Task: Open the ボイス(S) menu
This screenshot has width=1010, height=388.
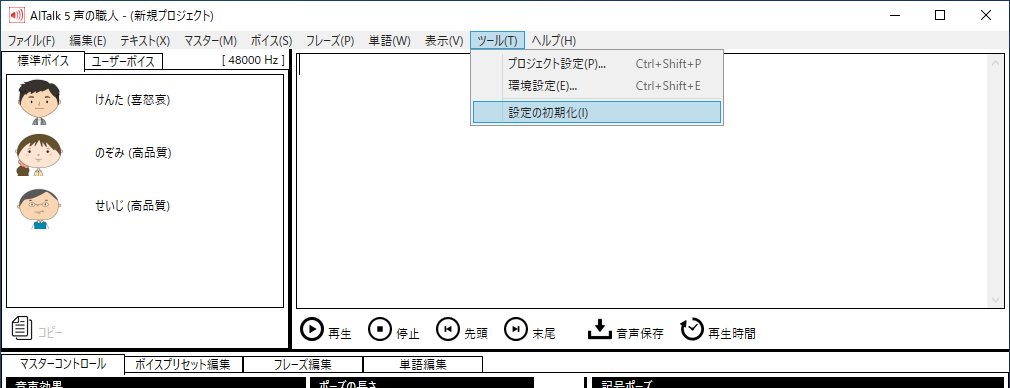Action: point(271,41)
